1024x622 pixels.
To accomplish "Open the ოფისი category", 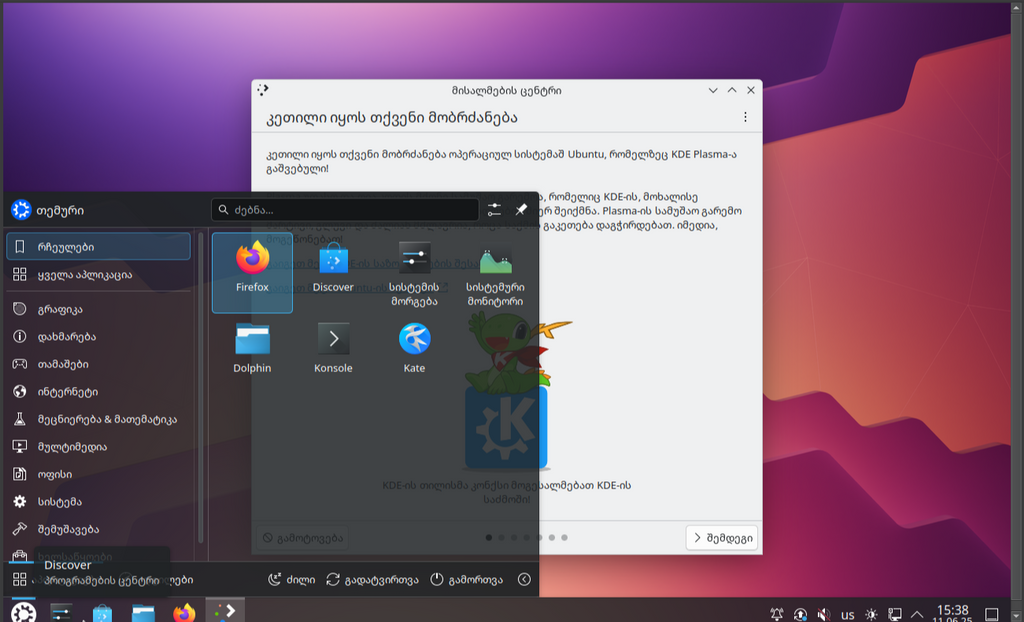I will coord(99,474).
